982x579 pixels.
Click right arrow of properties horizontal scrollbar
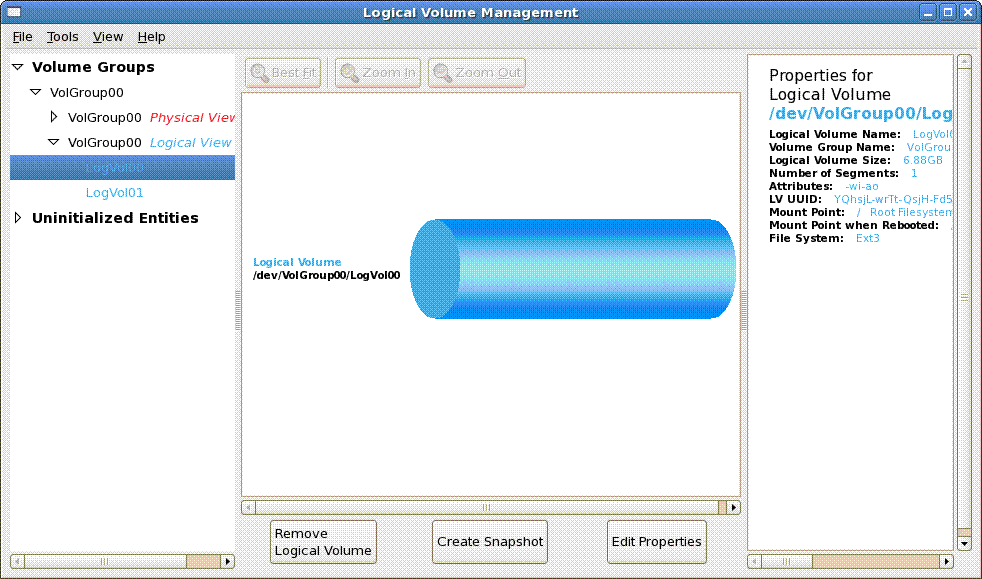point(947,561)
